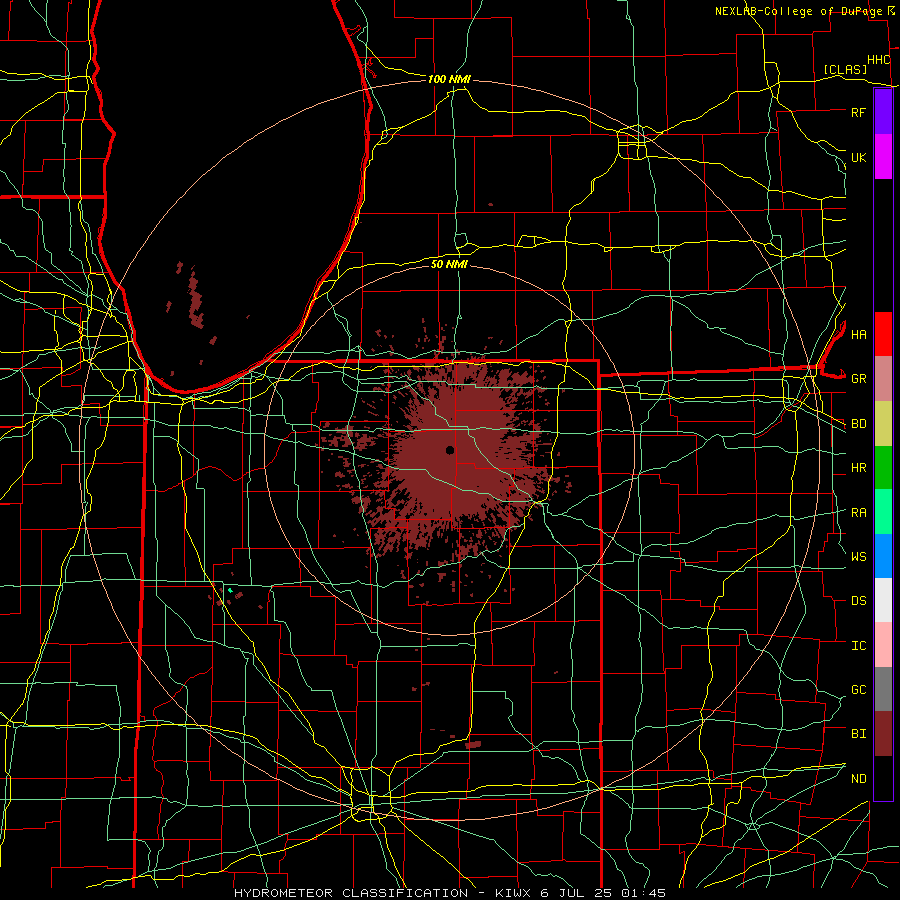Image resolution: width=900 pixels, height=900 pixels.
Task: Click the light pink IC legend swatch
Action: click(x=883, y=645)
